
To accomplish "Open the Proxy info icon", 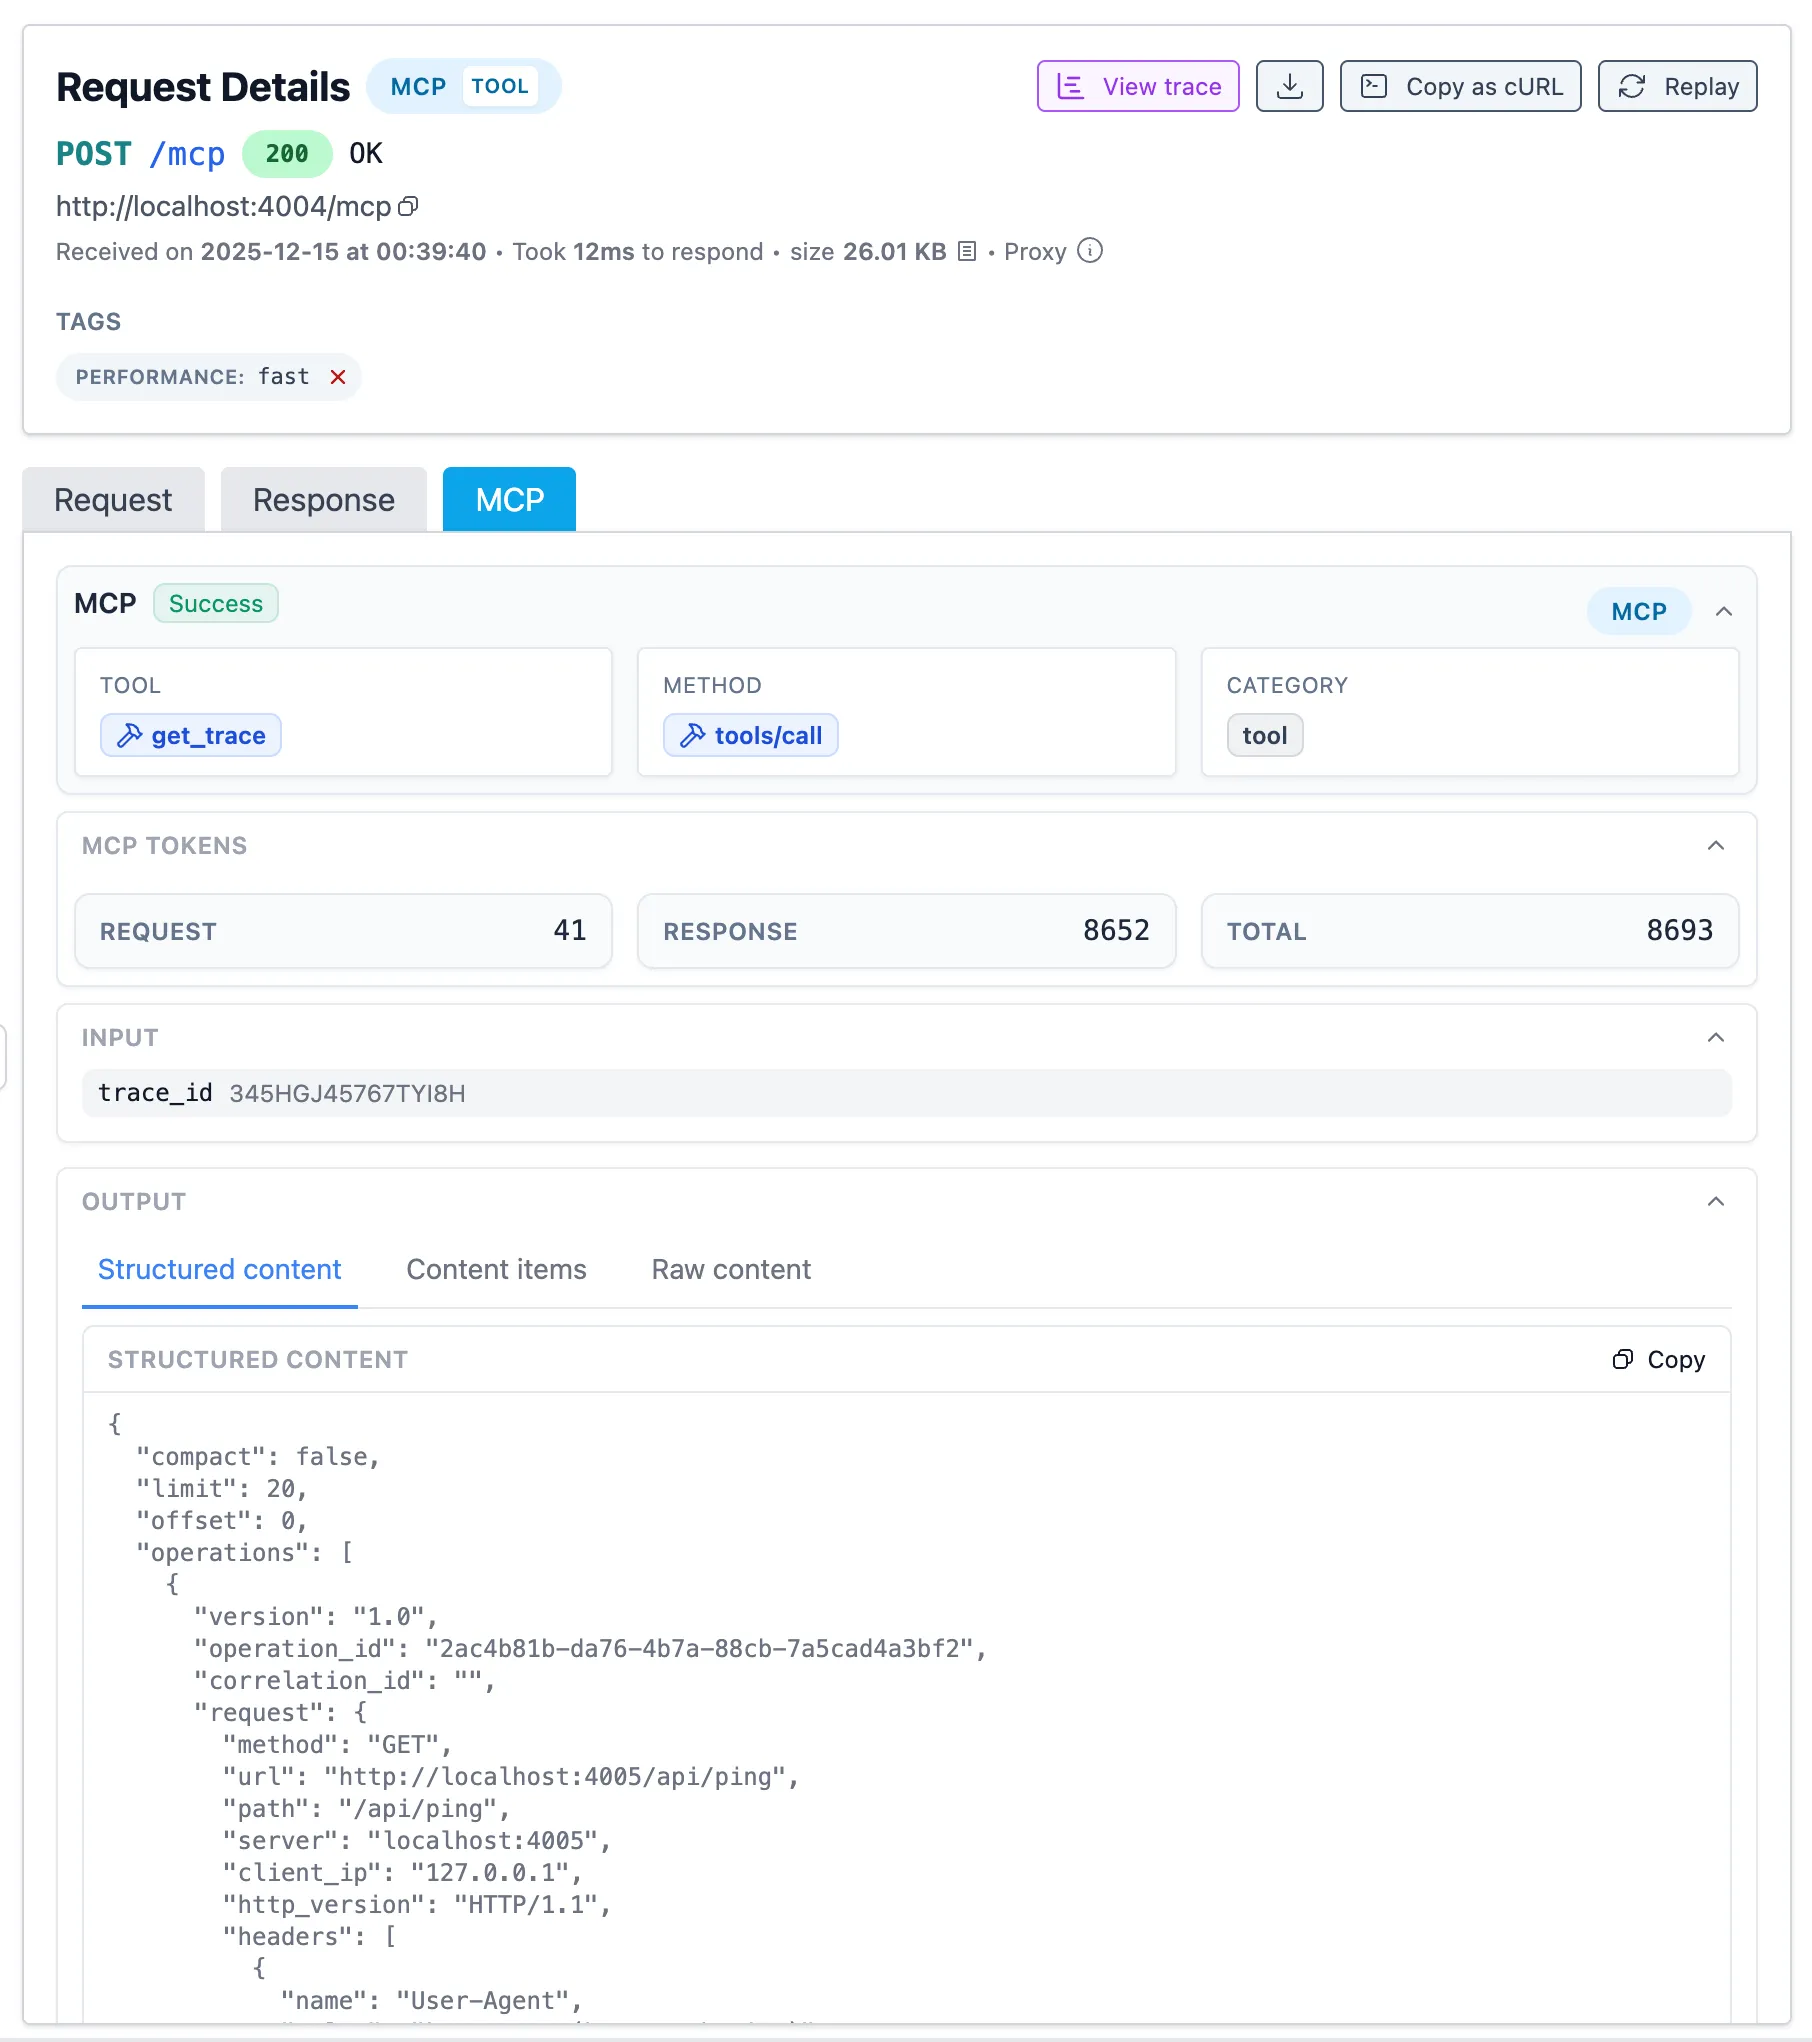I will pos(1090,251).
